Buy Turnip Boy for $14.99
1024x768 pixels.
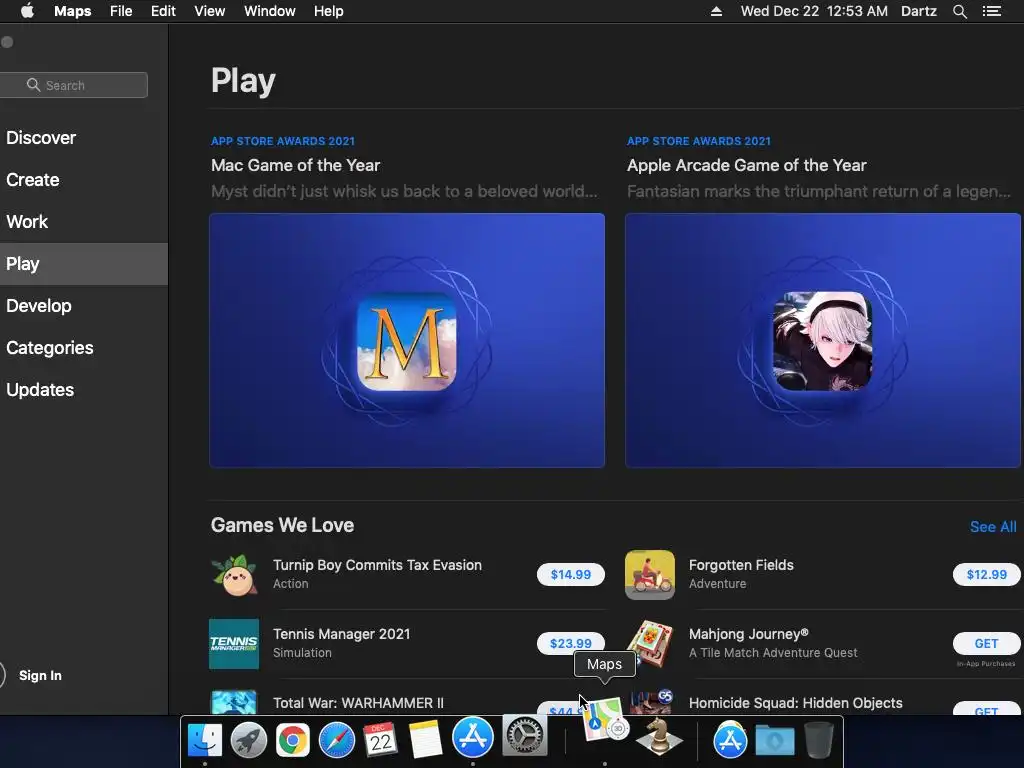[x=571, y=575]
